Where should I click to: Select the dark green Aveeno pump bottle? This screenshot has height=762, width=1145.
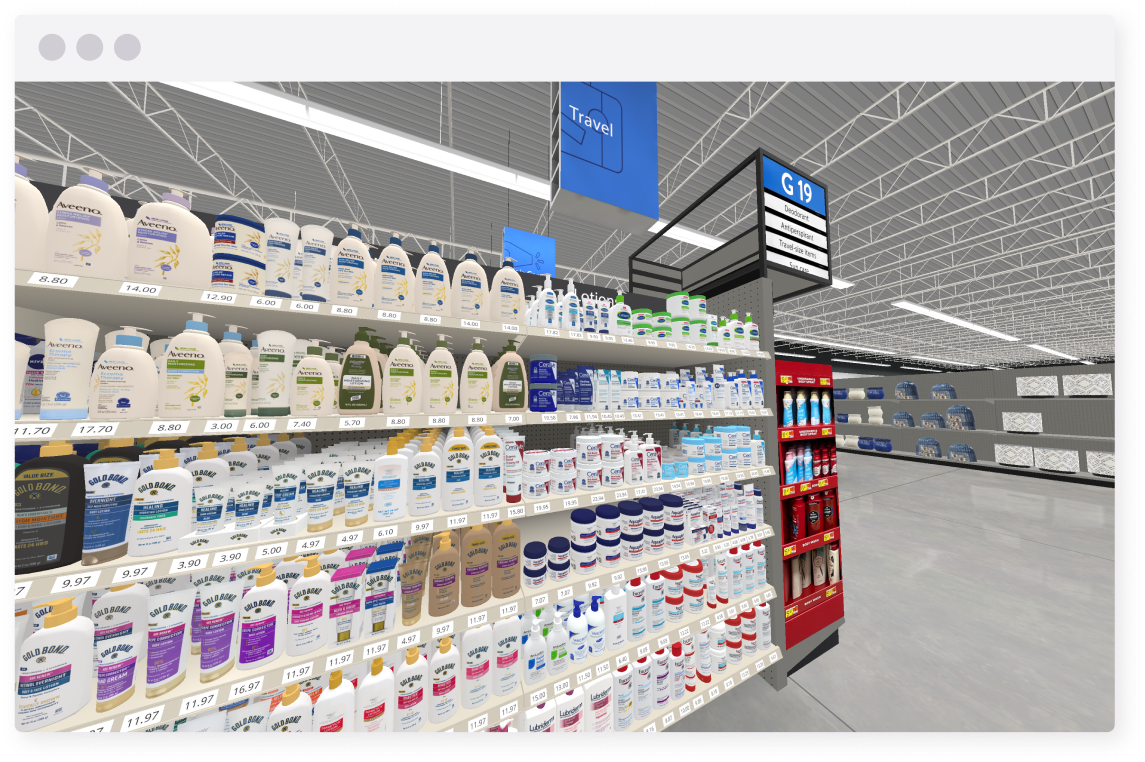pos(359,372)
